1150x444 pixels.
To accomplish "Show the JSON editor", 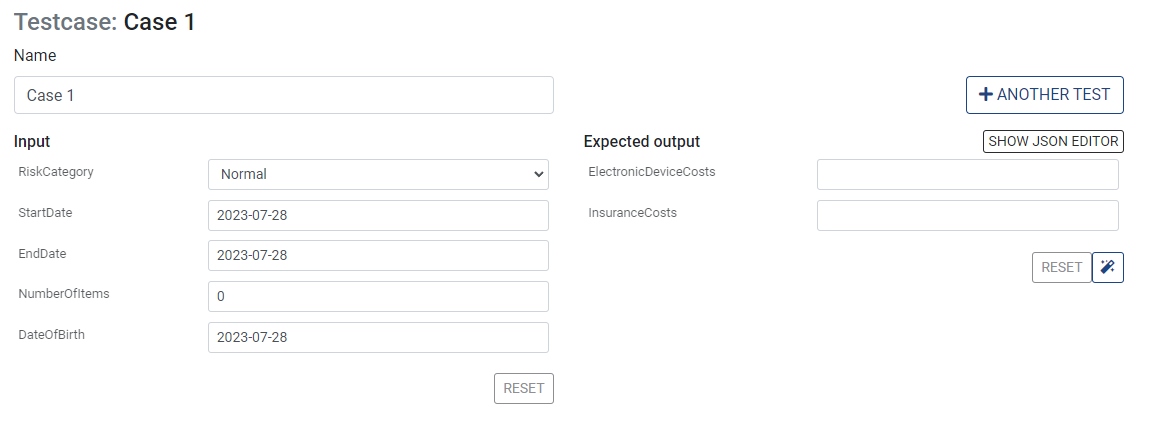I will click(x=1053, y=141).
